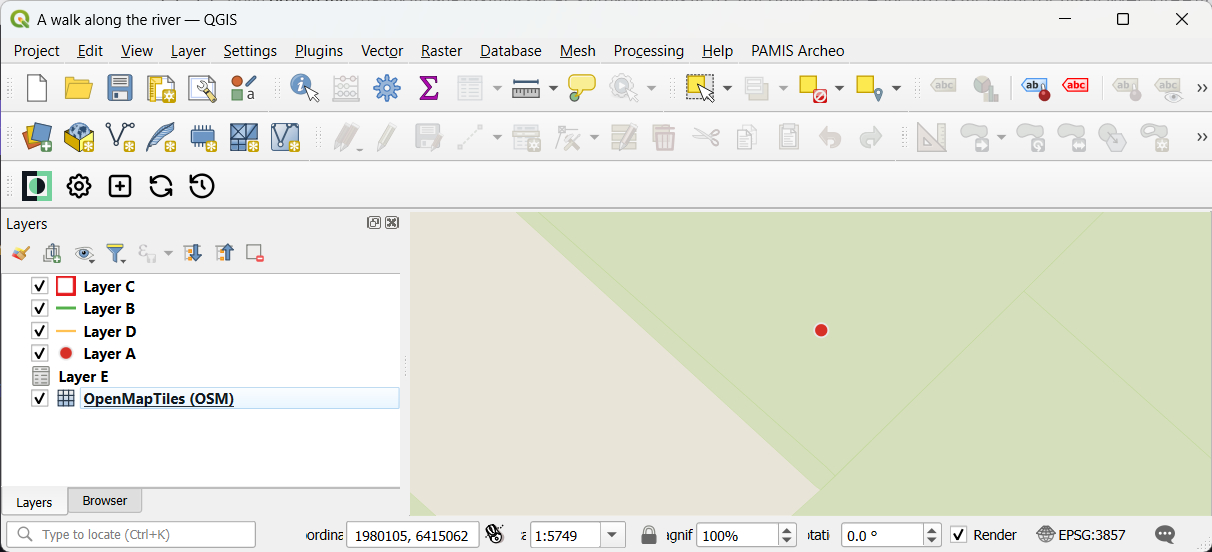
Task: Save the project using the floppy disk icon
Action: click(120, 88)
